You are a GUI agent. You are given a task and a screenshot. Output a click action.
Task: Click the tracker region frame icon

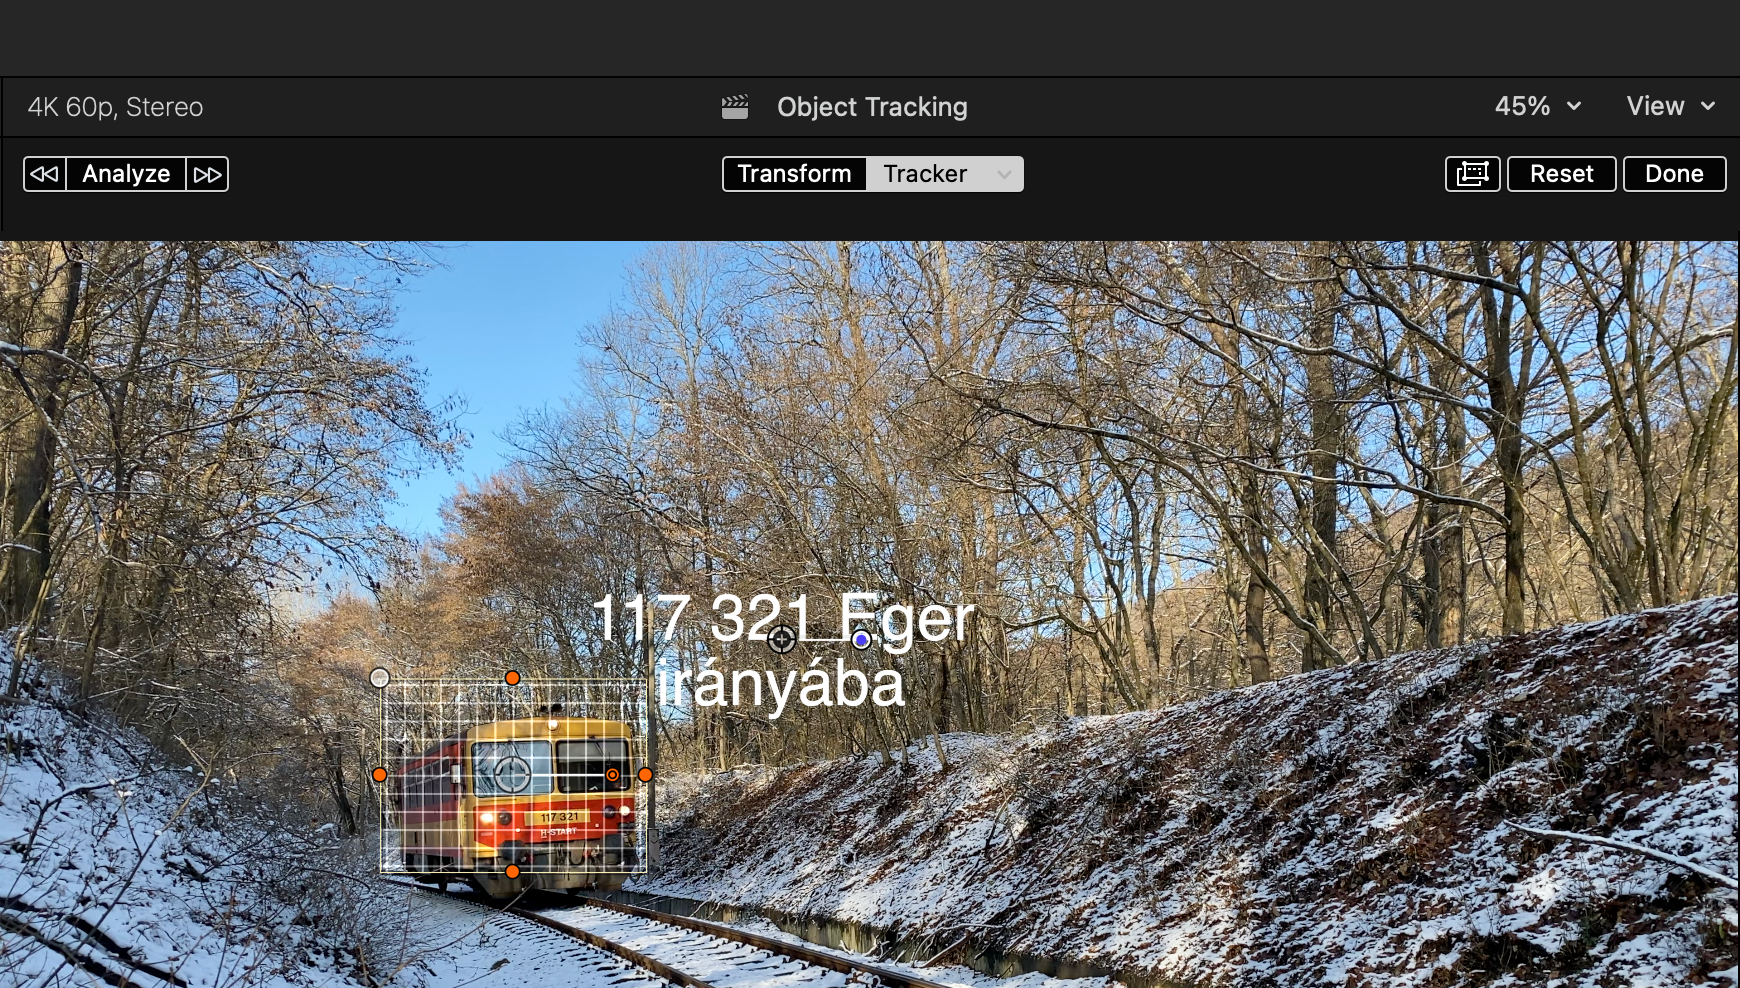1473,174
